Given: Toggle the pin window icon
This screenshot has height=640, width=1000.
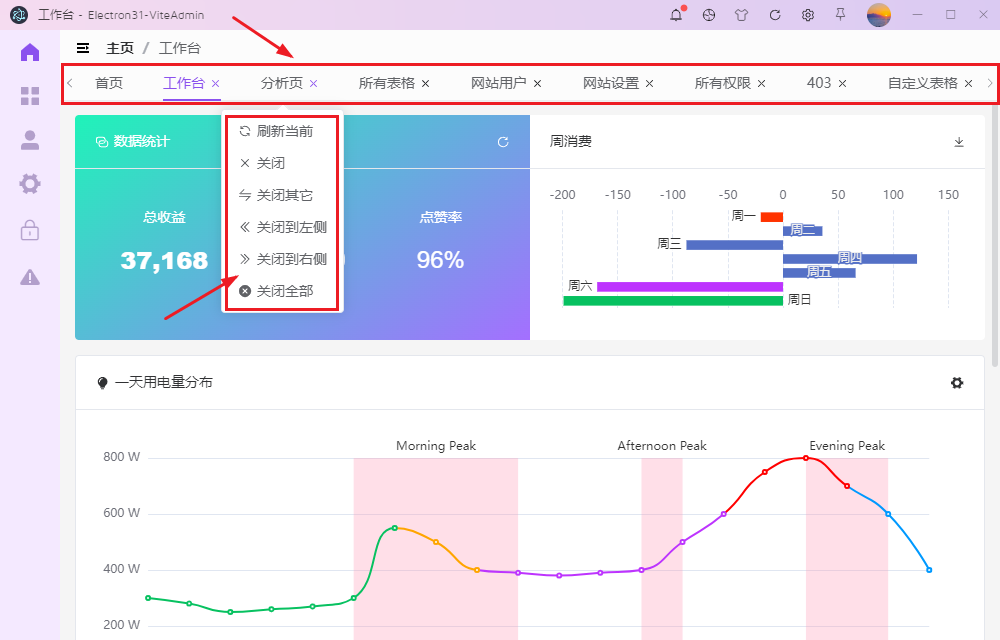Looking at the screenshot, I should (x=841, y=14).
